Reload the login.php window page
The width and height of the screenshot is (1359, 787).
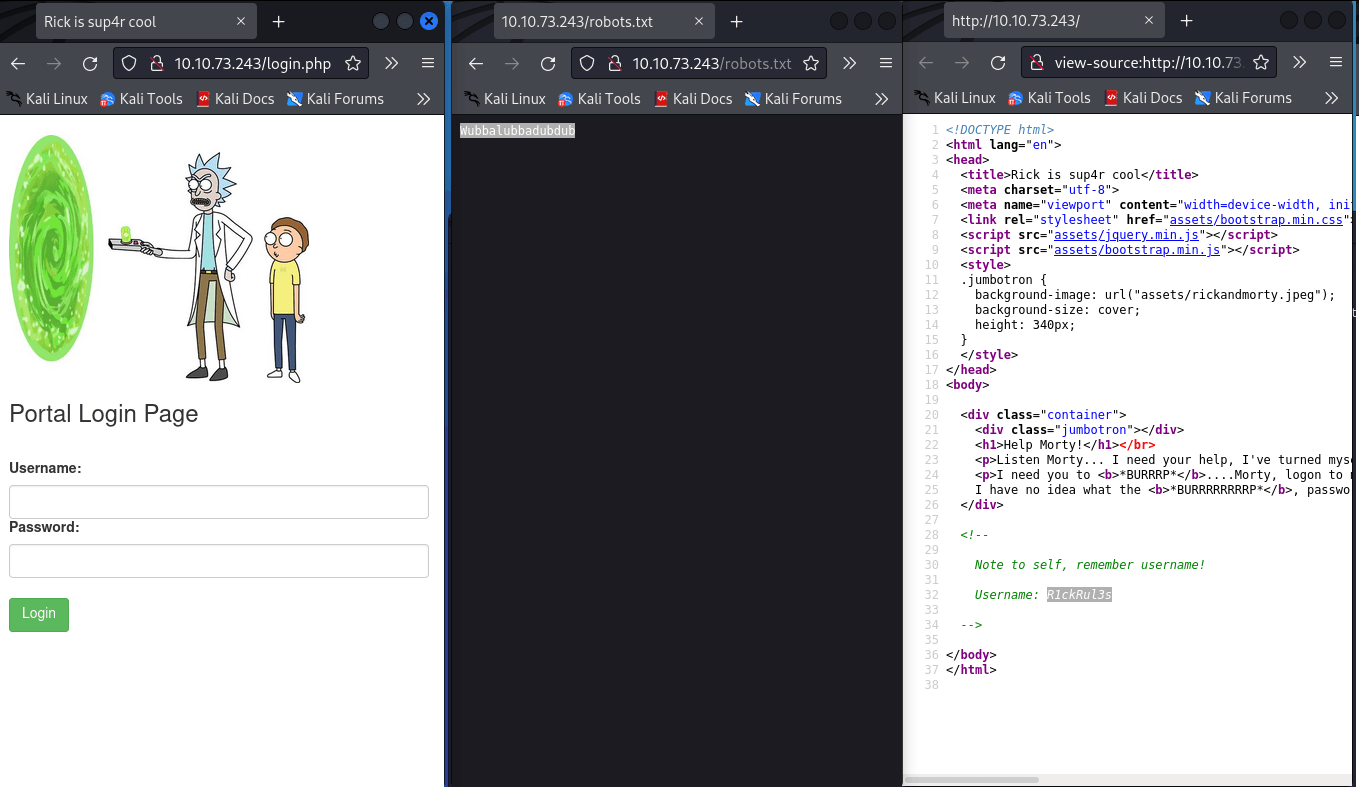[90, 63]
